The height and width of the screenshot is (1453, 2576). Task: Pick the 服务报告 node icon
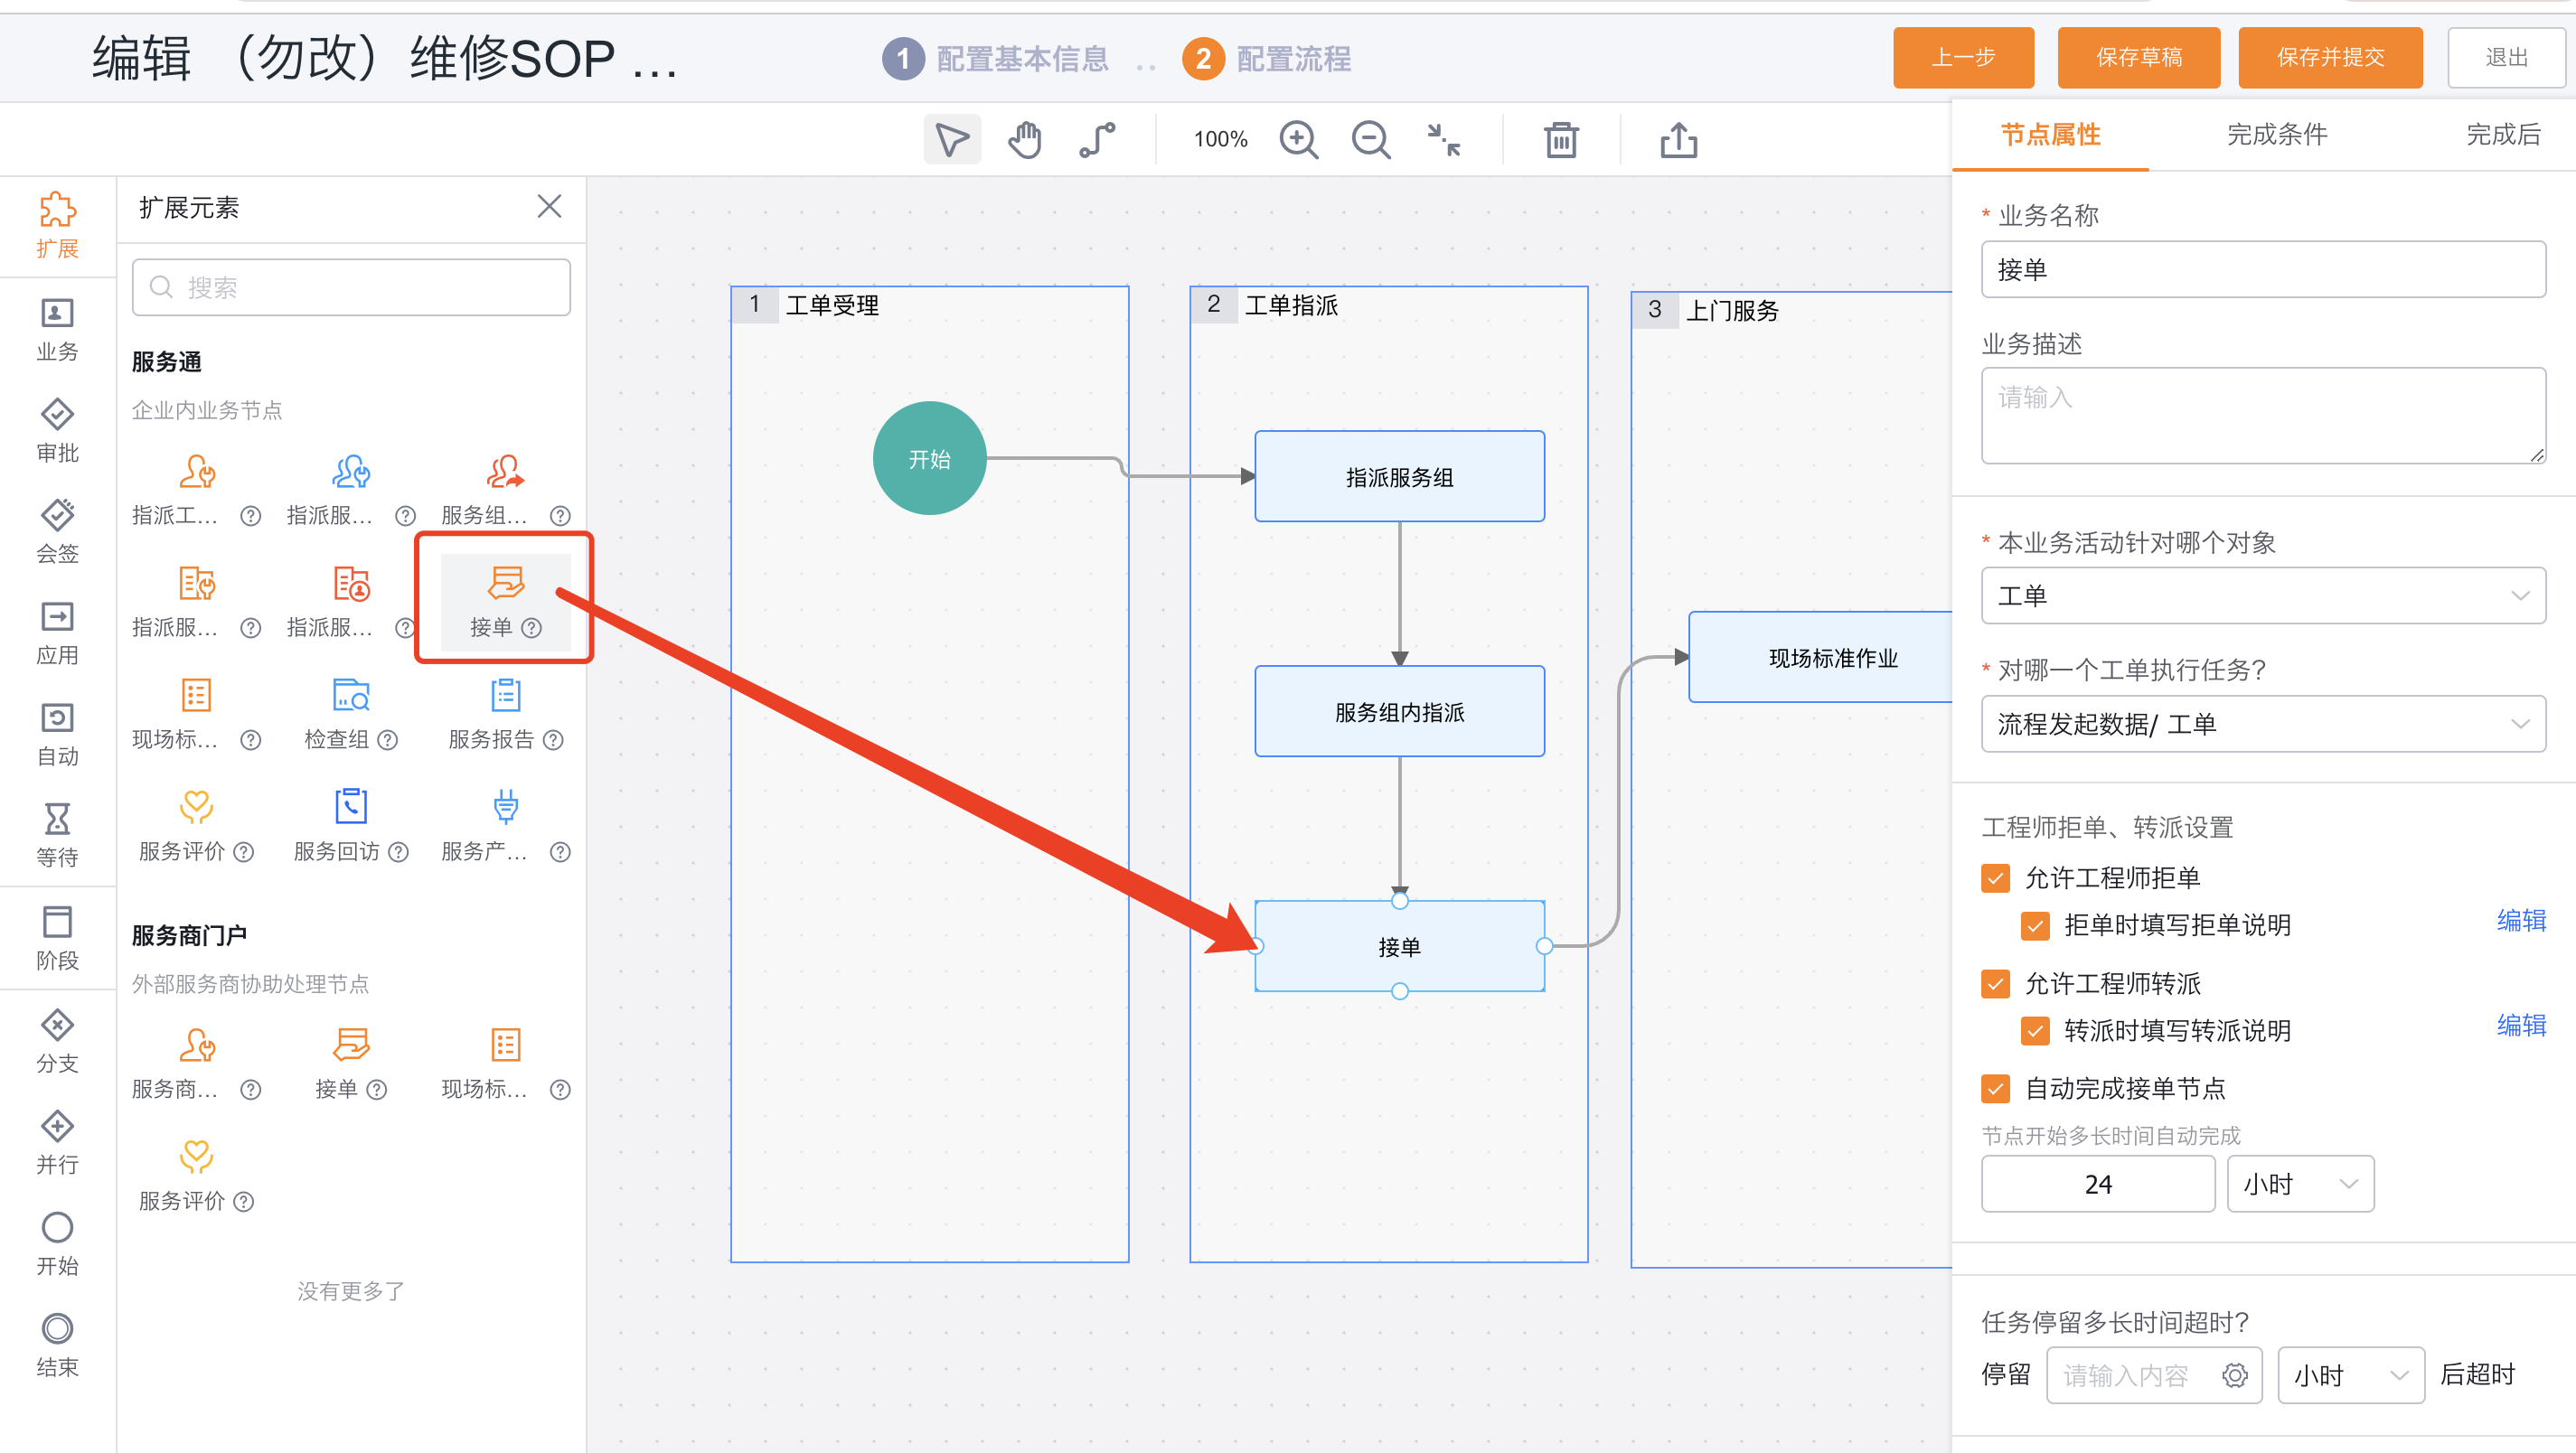(x=506, y=695)
